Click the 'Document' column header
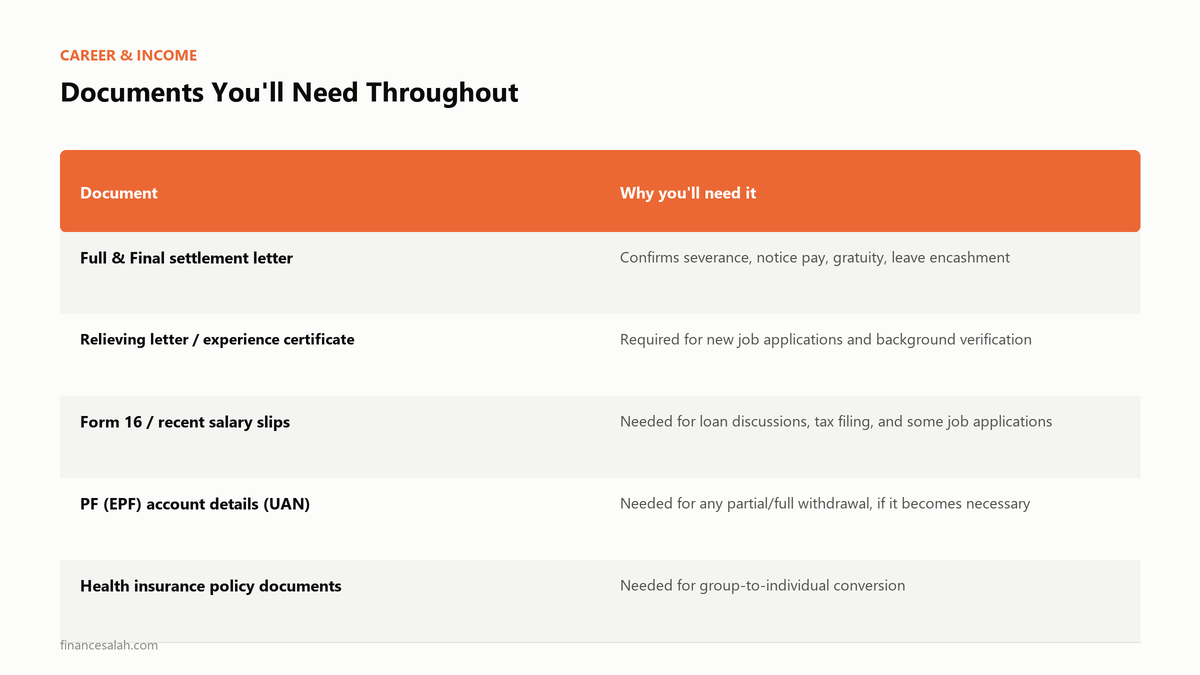 click(x=119, y=193)
